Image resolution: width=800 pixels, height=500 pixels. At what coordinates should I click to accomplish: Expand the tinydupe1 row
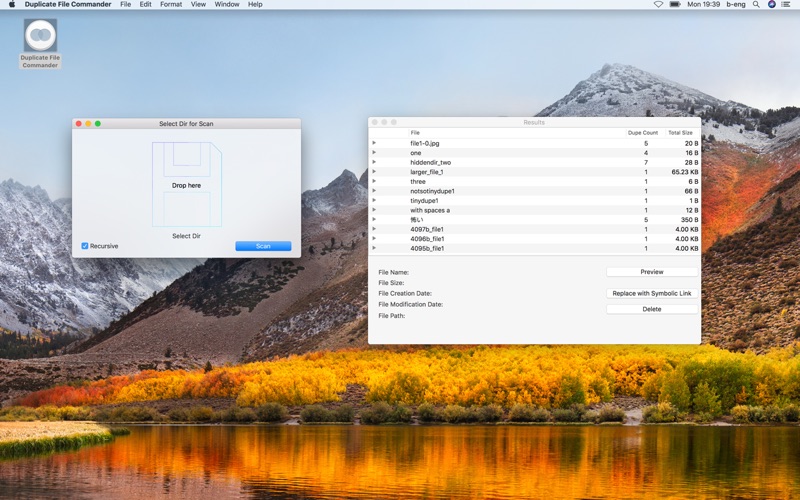click(x=374, y=201)
